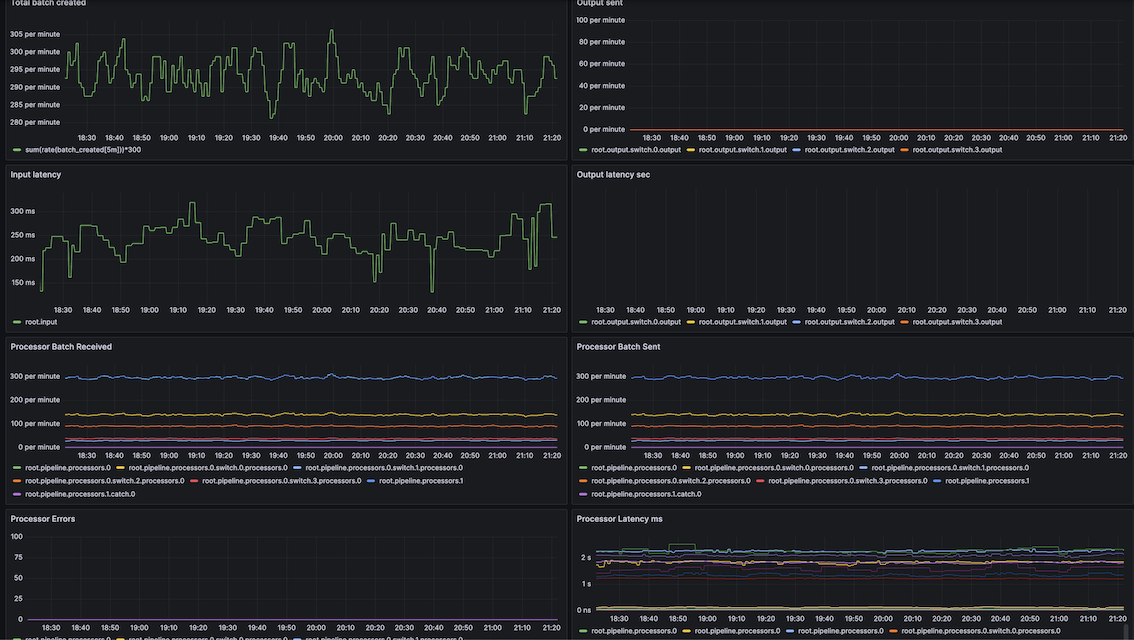Click purple swatch of catch.0 in Processor Batch Received

tap(16, 494)
